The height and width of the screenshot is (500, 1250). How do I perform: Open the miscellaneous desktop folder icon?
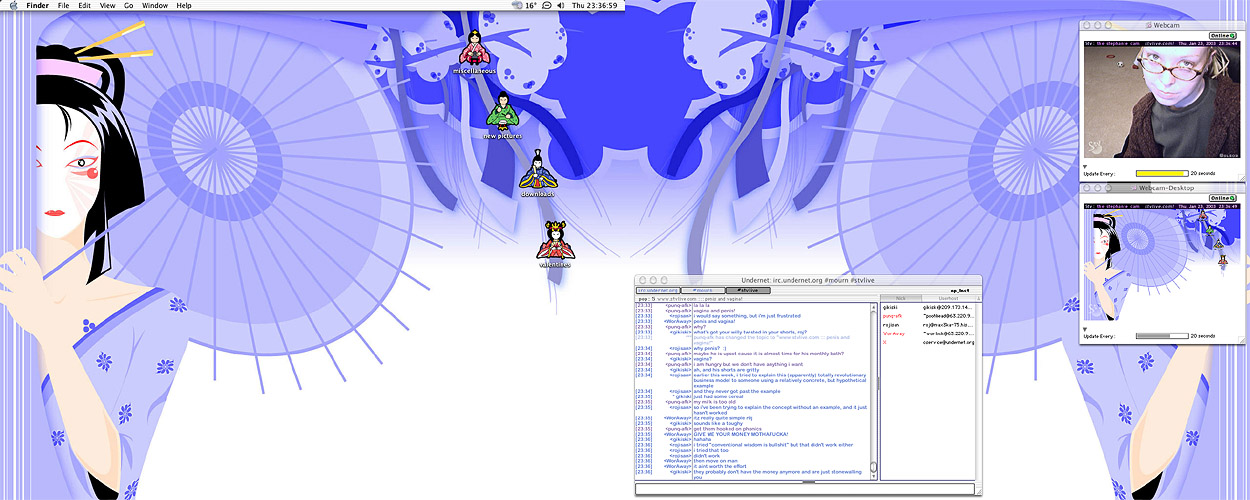click(475, 52)
